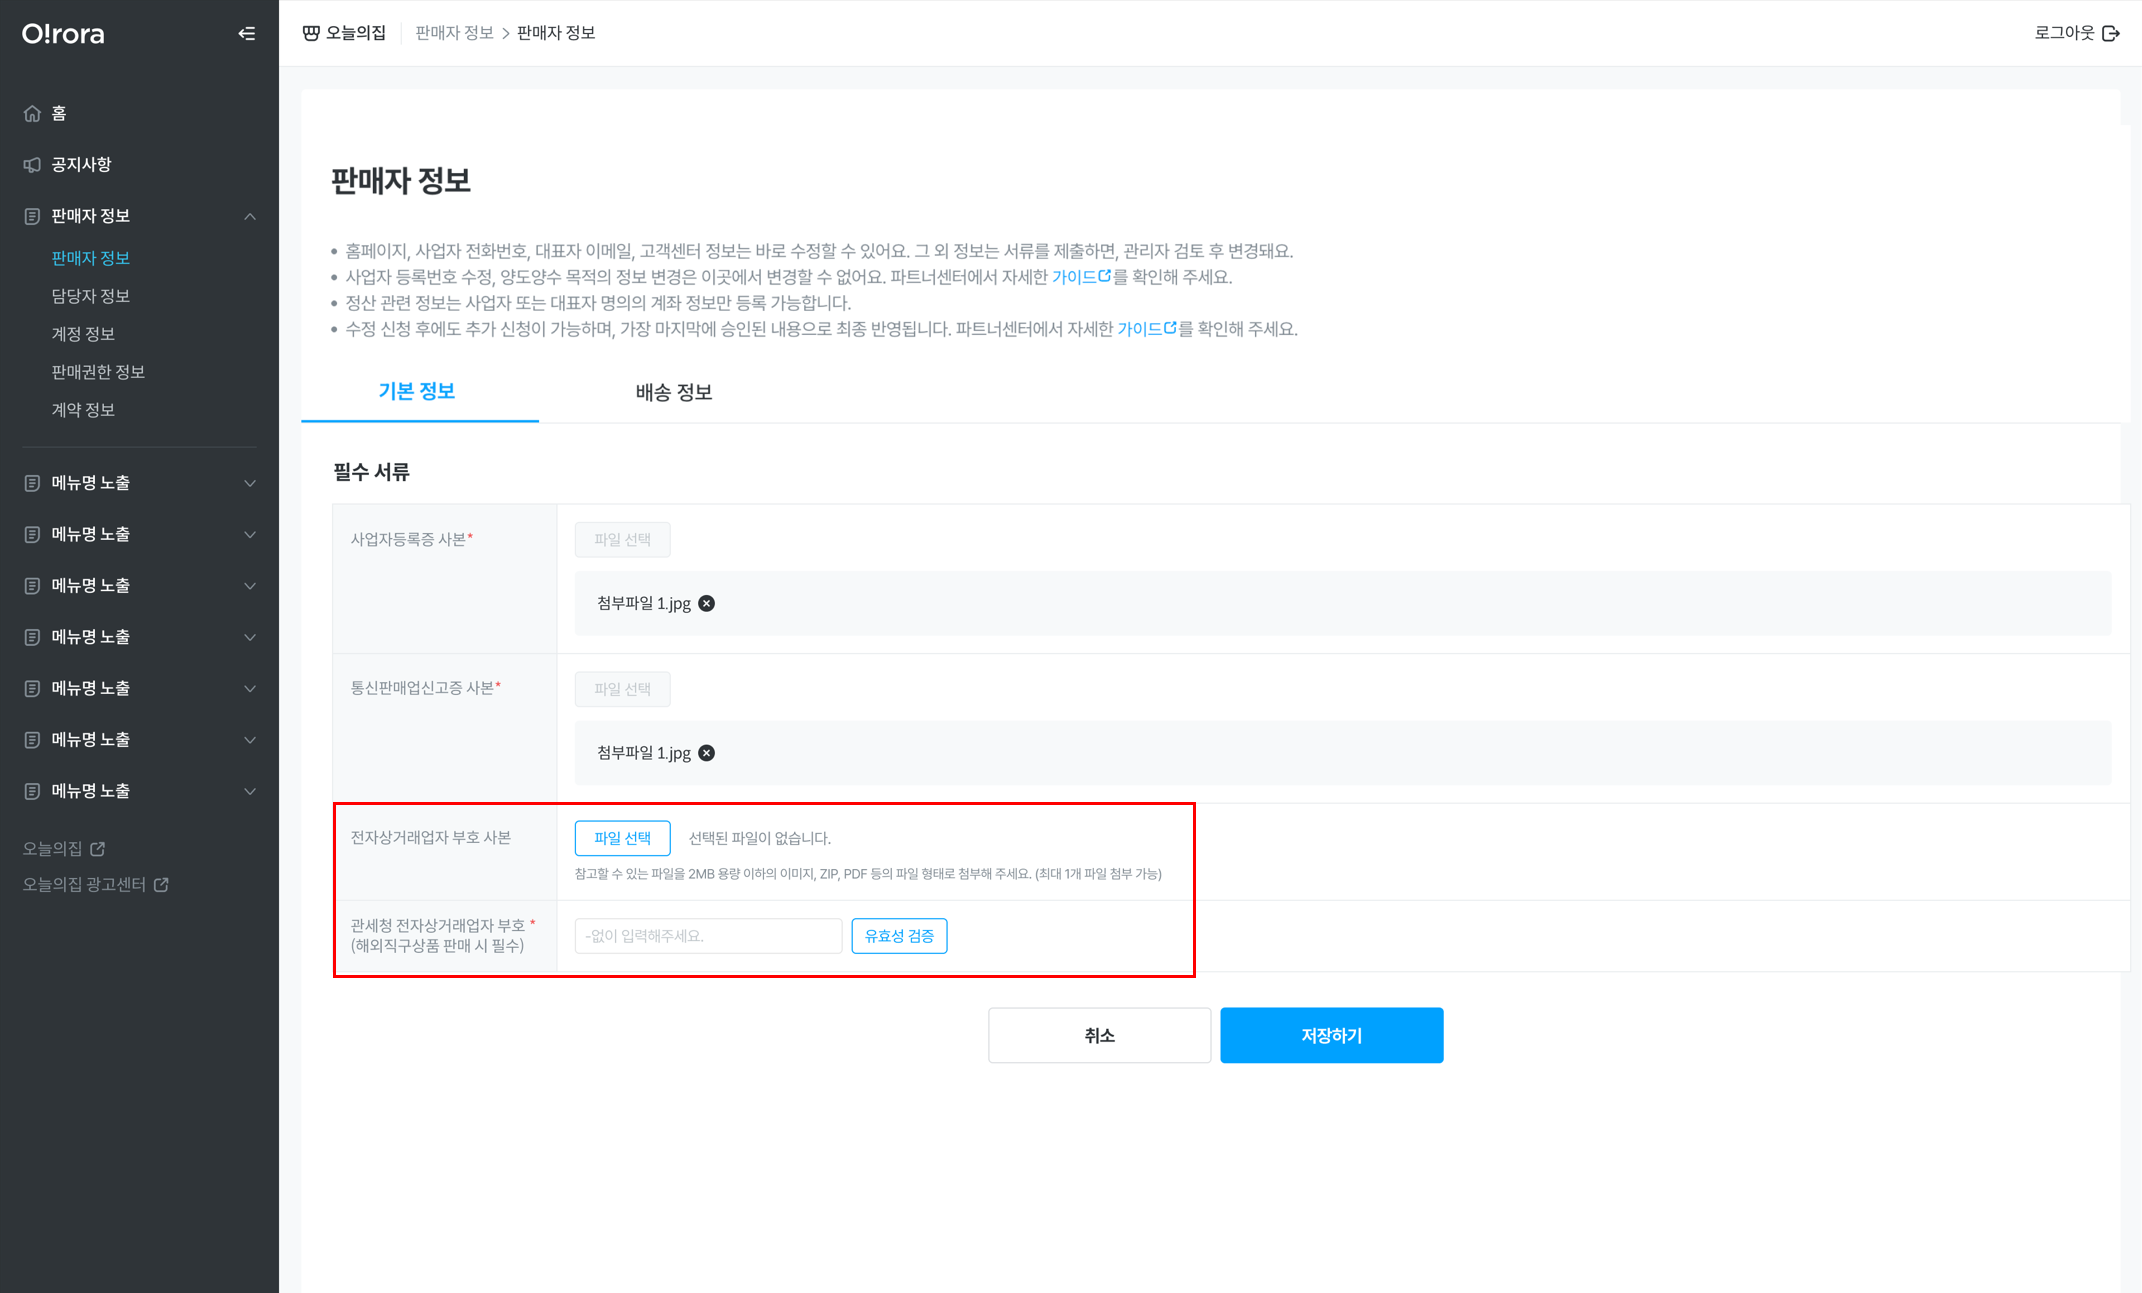Click the 관세청 전자상거래업자 부호 input field

[708, 936]
